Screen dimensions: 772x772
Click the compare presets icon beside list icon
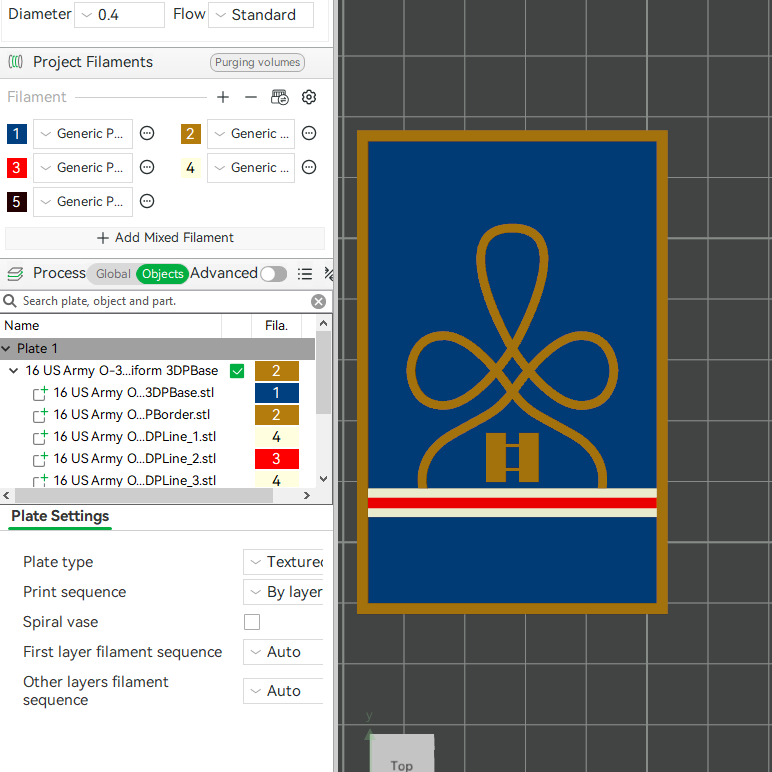click(x=328, y=273)
